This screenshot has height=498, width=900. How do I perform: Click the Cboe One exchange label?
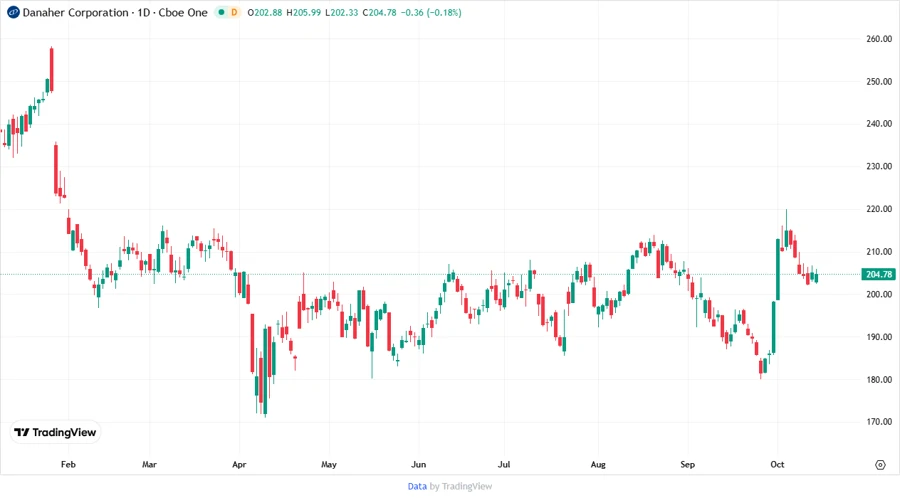point(185,13)
